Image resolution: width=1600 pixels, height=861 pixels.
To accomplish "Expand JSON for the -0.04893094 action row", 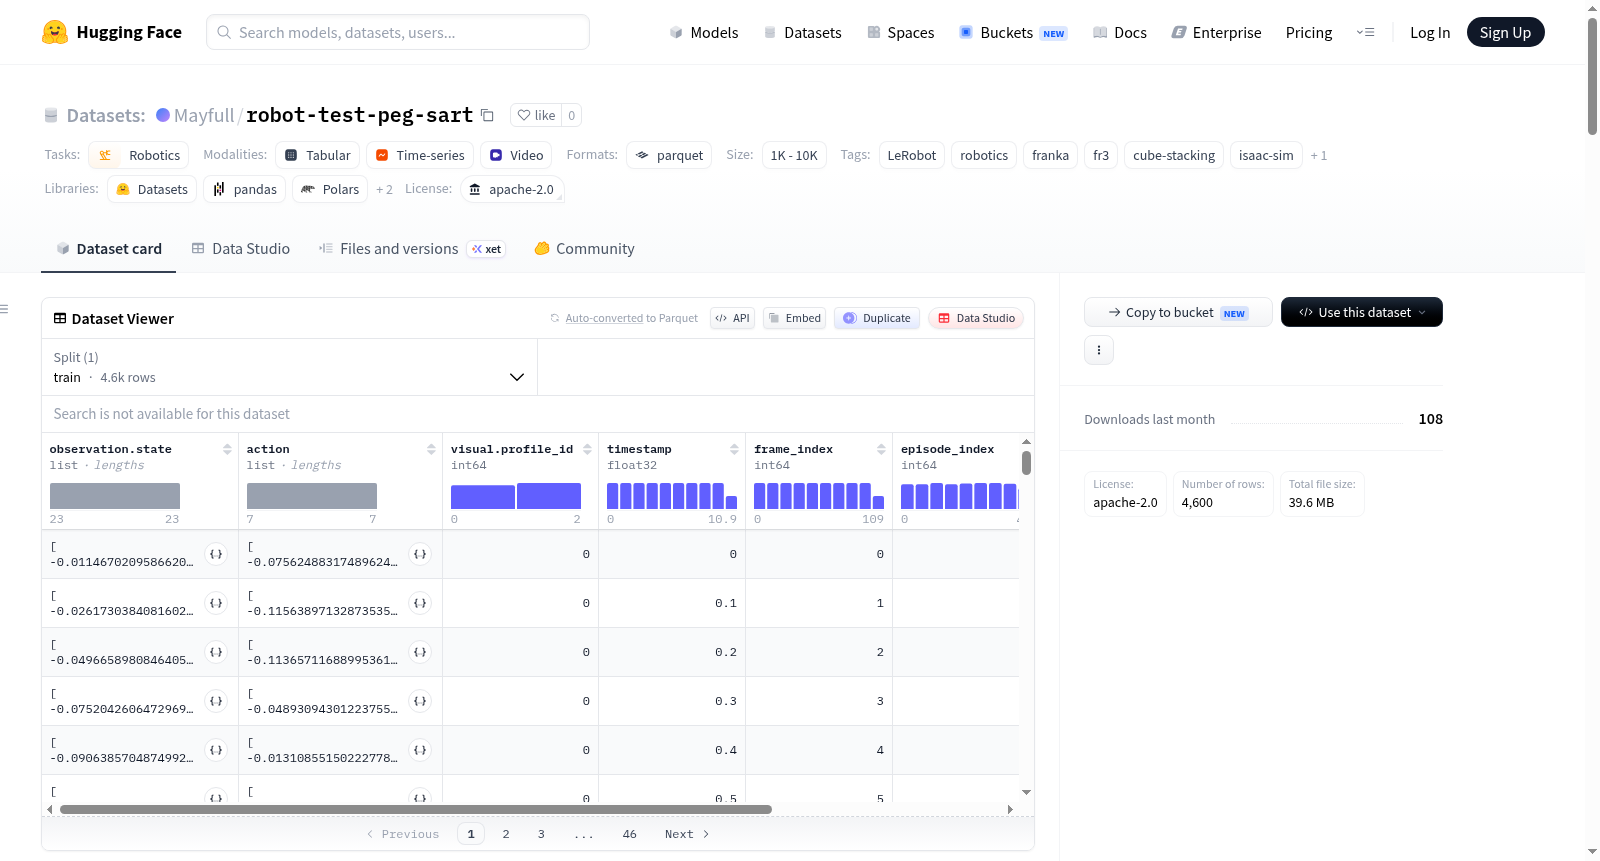I will pyautogui.click(x=420, y=701).
